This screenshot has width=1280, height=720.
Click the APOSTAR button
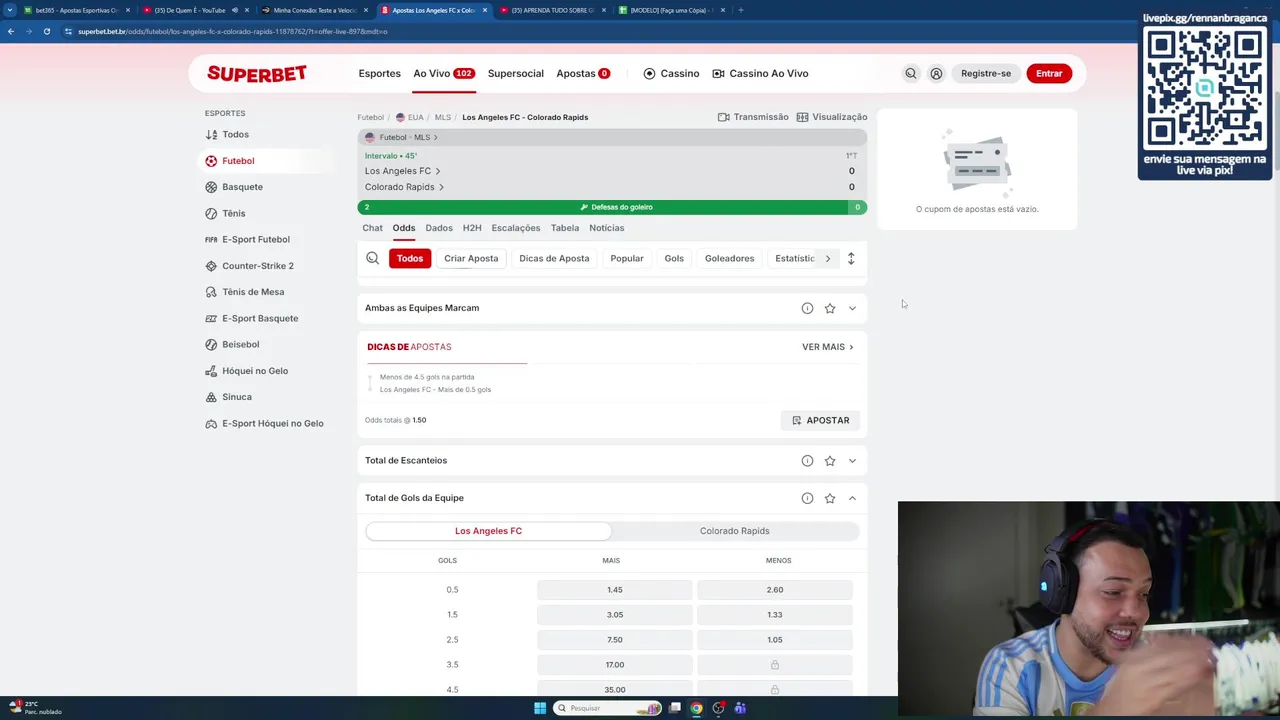(x=821, y=420)
